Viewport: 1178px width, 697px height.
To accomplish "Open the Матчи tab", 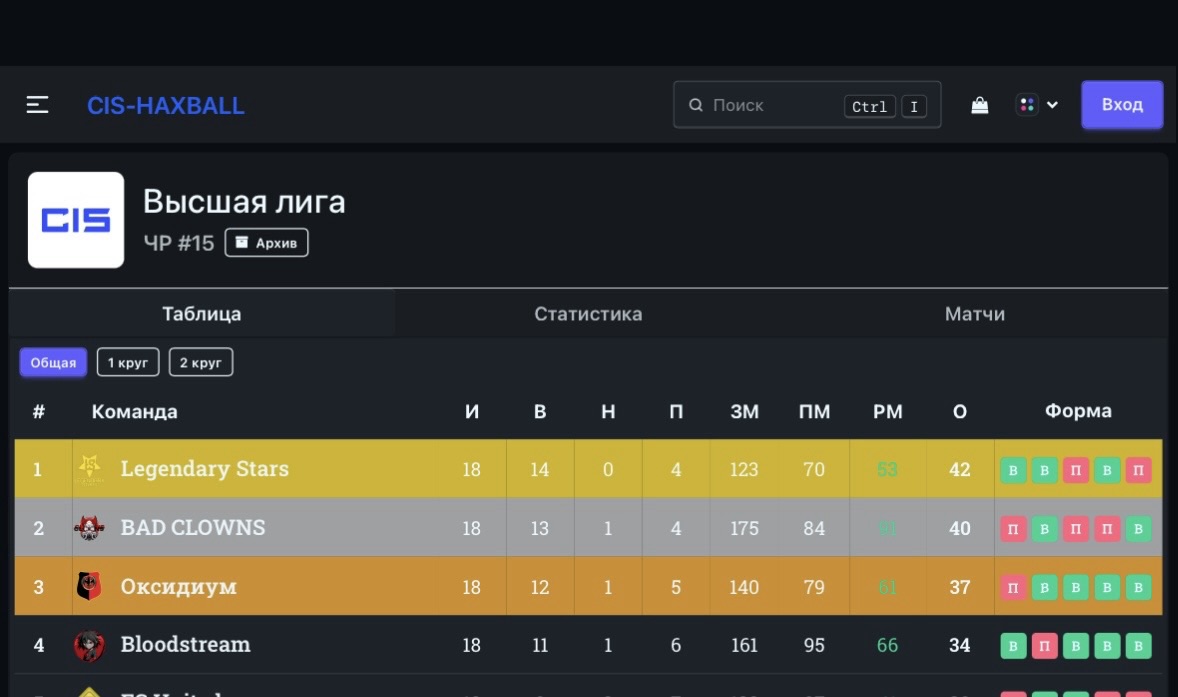I will (x=974, y=314).
